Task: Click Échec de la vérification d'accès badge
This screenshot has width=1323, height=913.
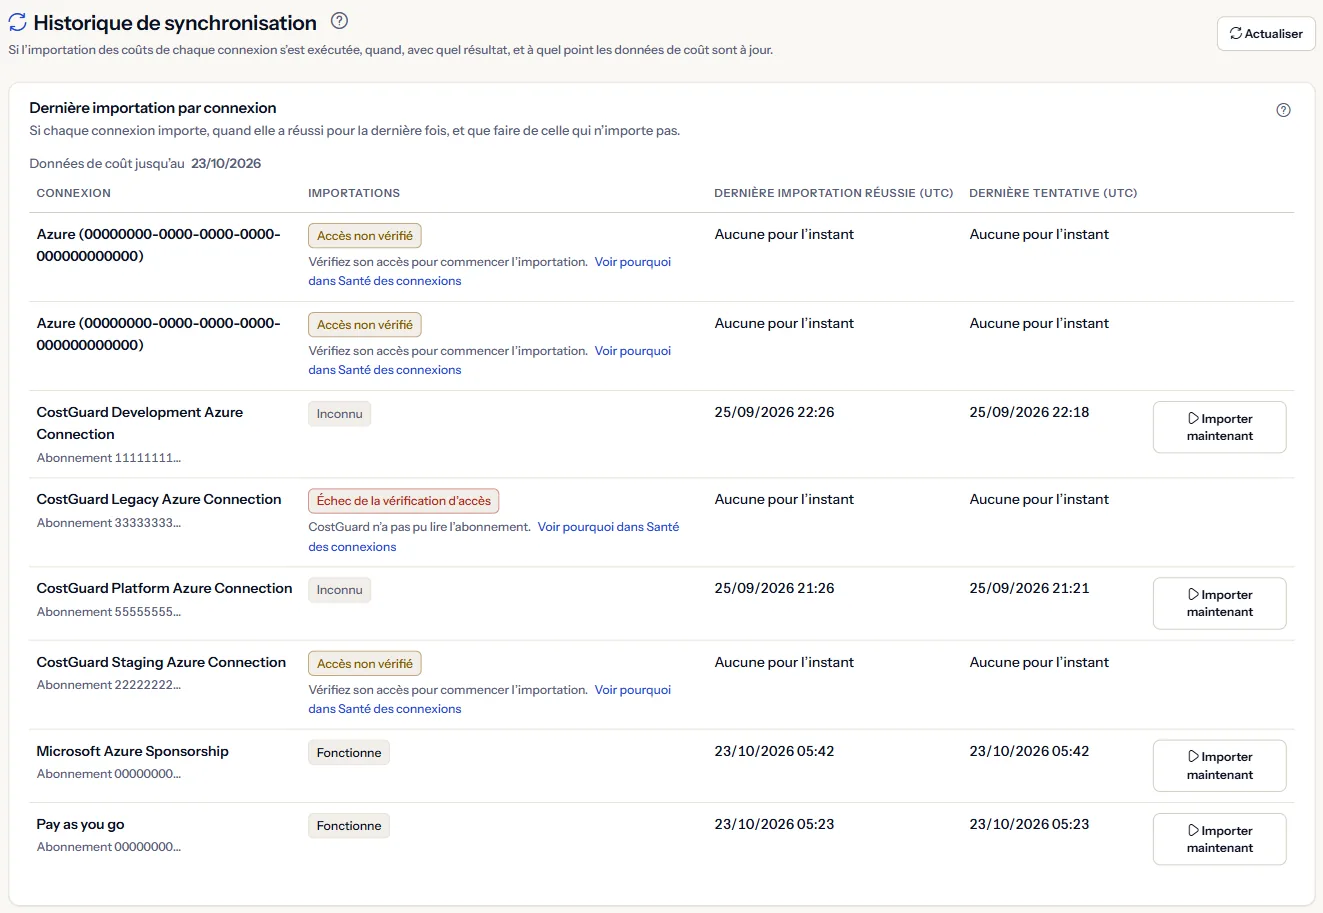Action: point(403,501)
